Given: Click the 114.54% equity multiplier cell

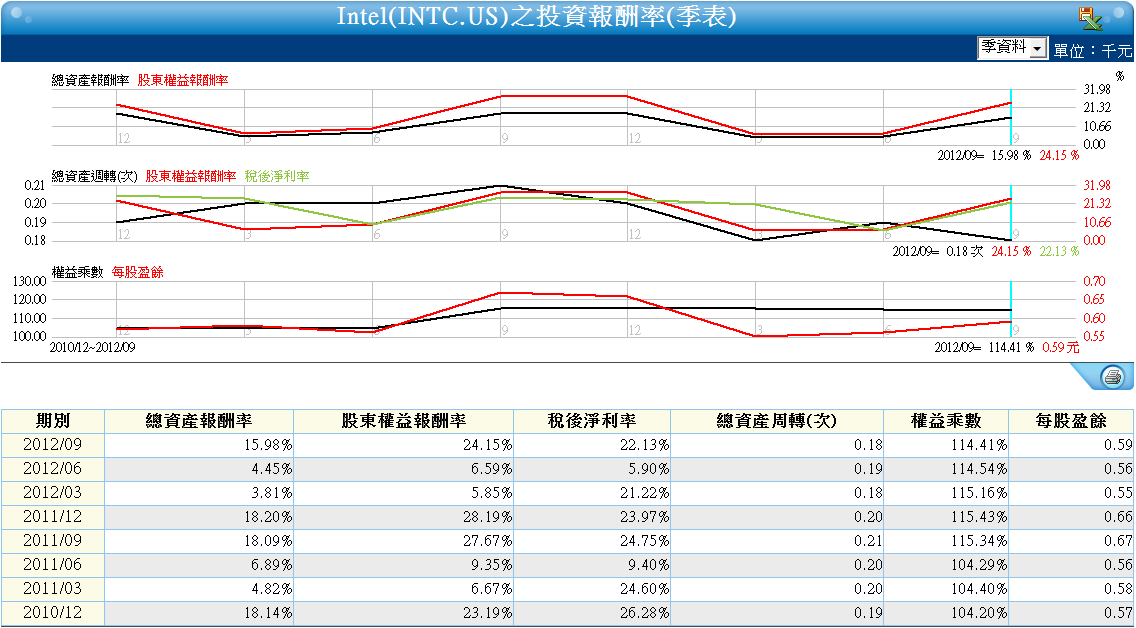Looking at the screenshot, I should coord(946,469).
